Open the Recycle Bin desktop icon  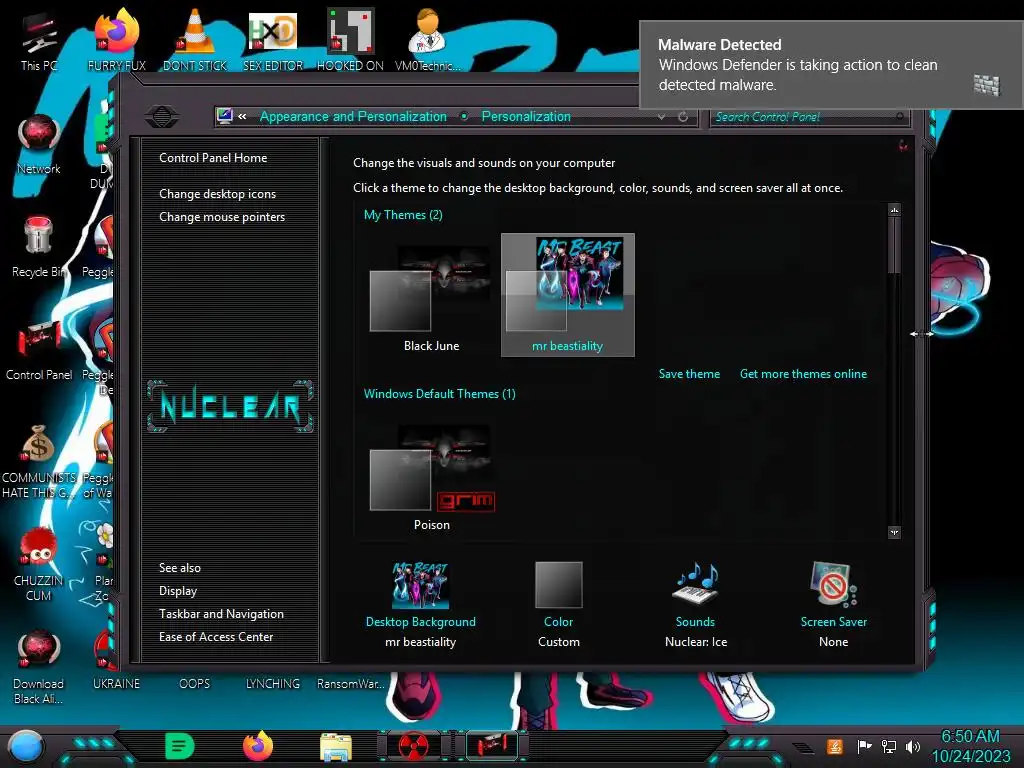tap(39, 247)
